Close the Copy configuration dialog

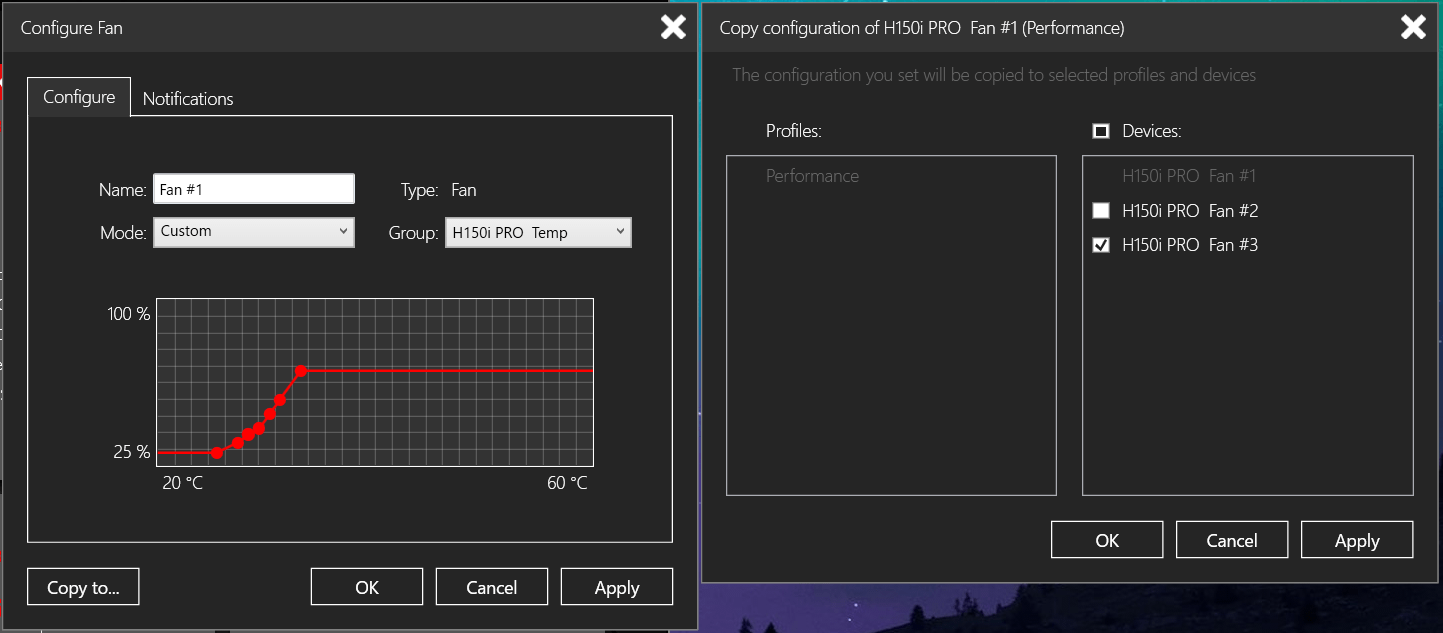(x=1413, y=28)
